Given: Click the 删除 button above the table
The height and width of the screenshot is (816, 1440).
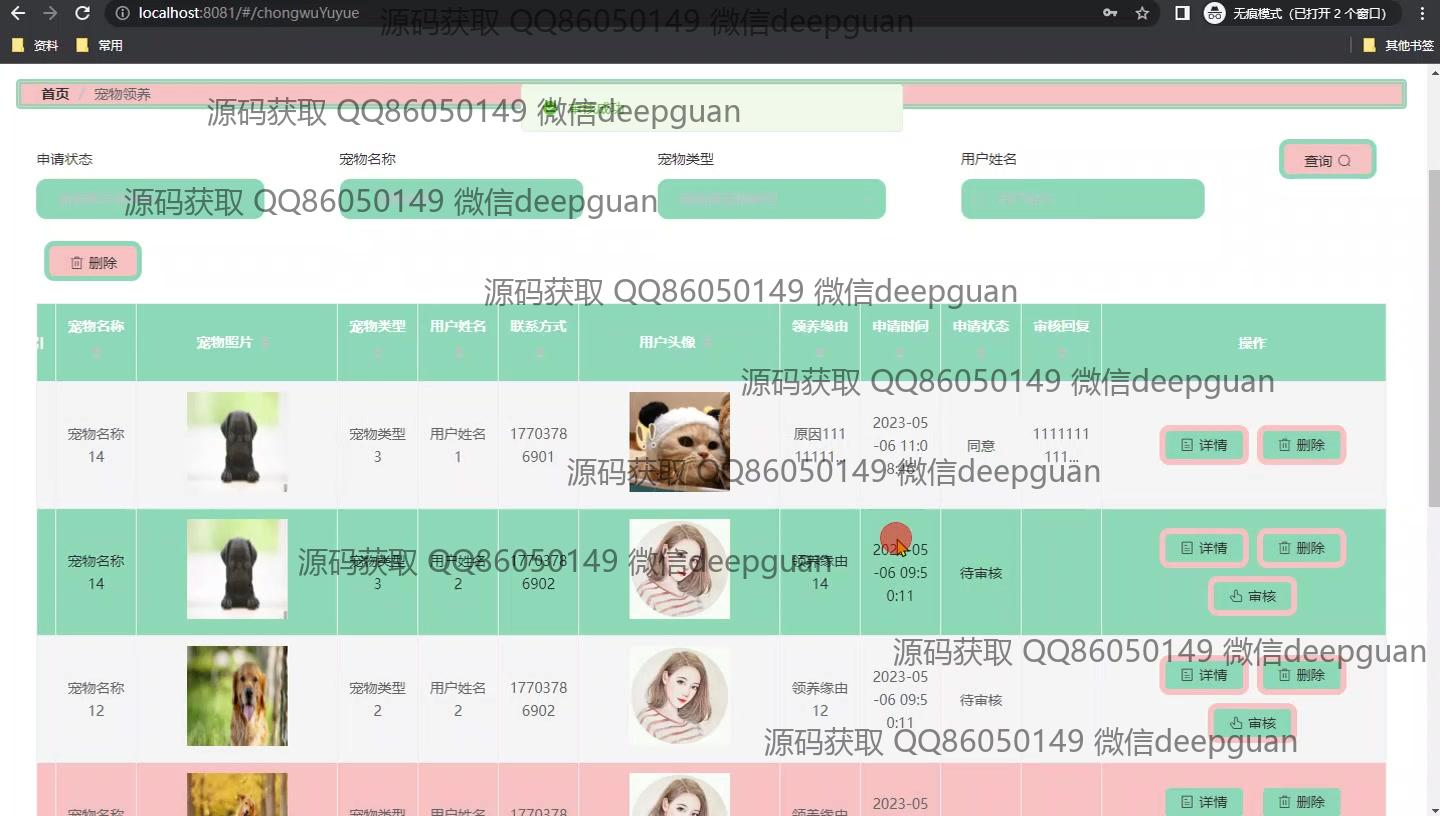Looking at the screenshot, I should pos(93,262).
